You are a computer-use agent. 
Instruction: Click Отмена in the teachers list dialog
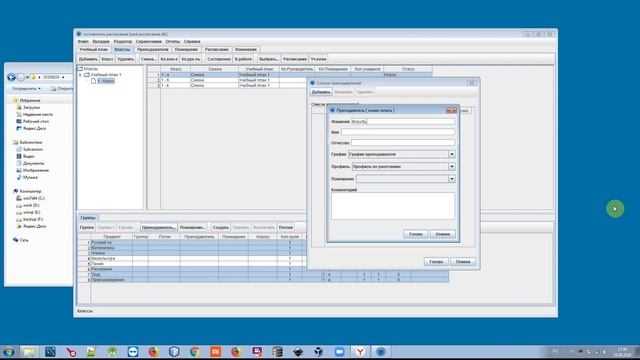tap(463, 262)
